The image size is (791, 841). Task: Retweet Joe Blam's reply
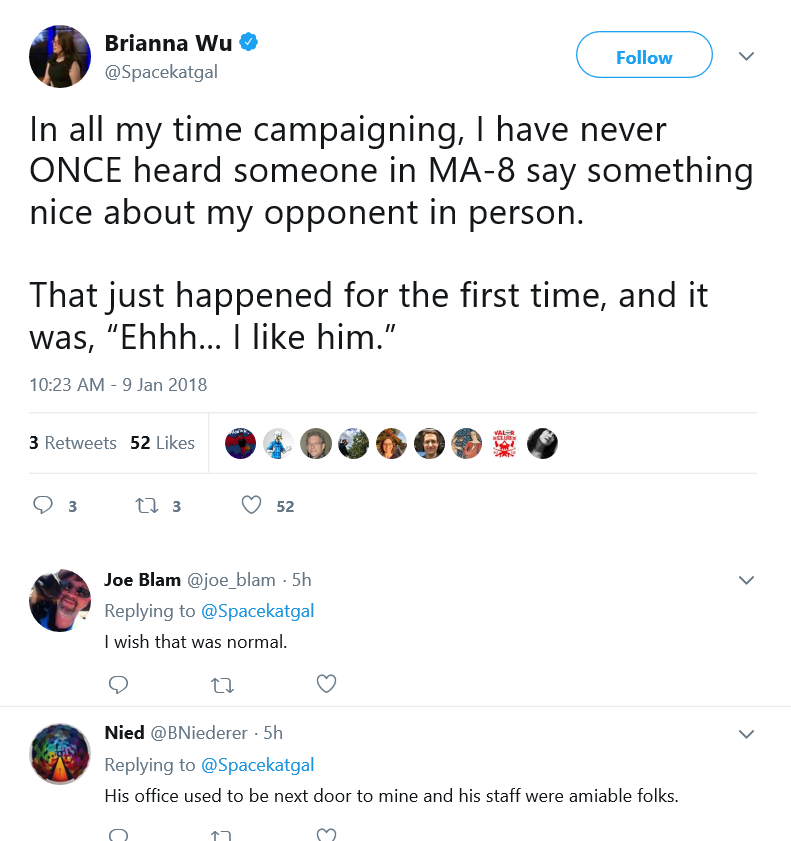[x=222, y=685]
